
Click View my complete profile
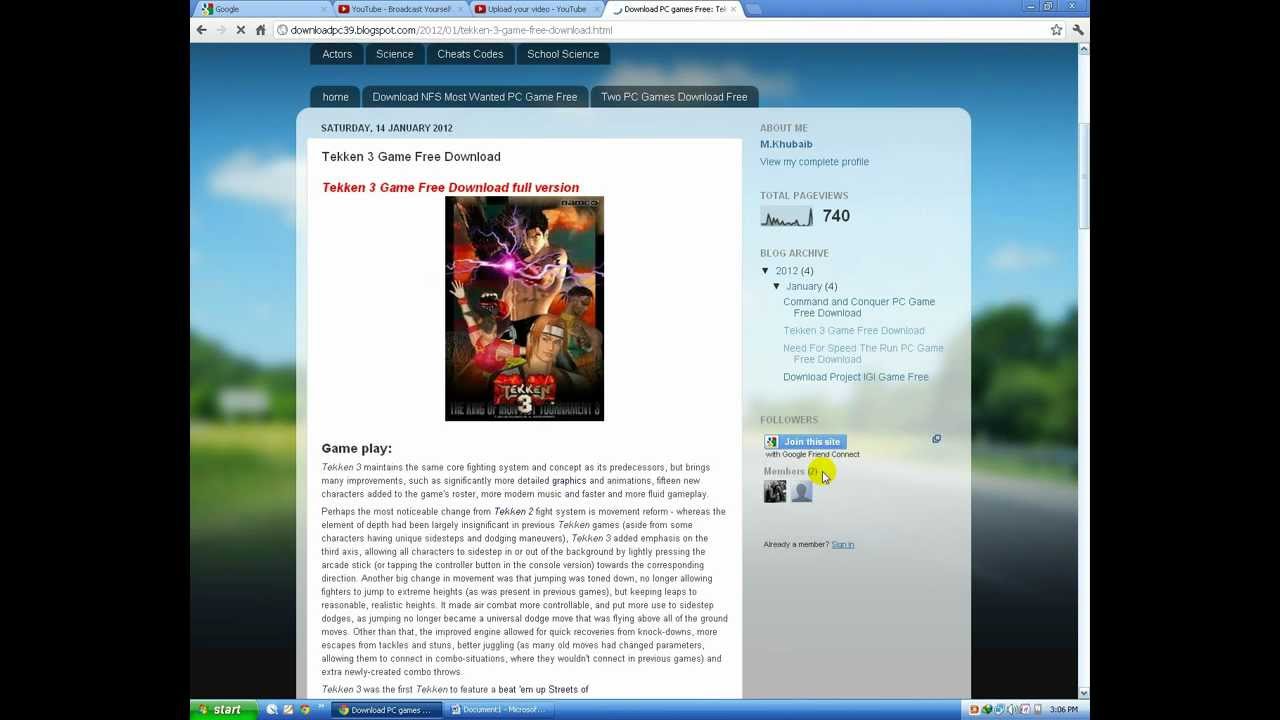click(x=814, y=162)
